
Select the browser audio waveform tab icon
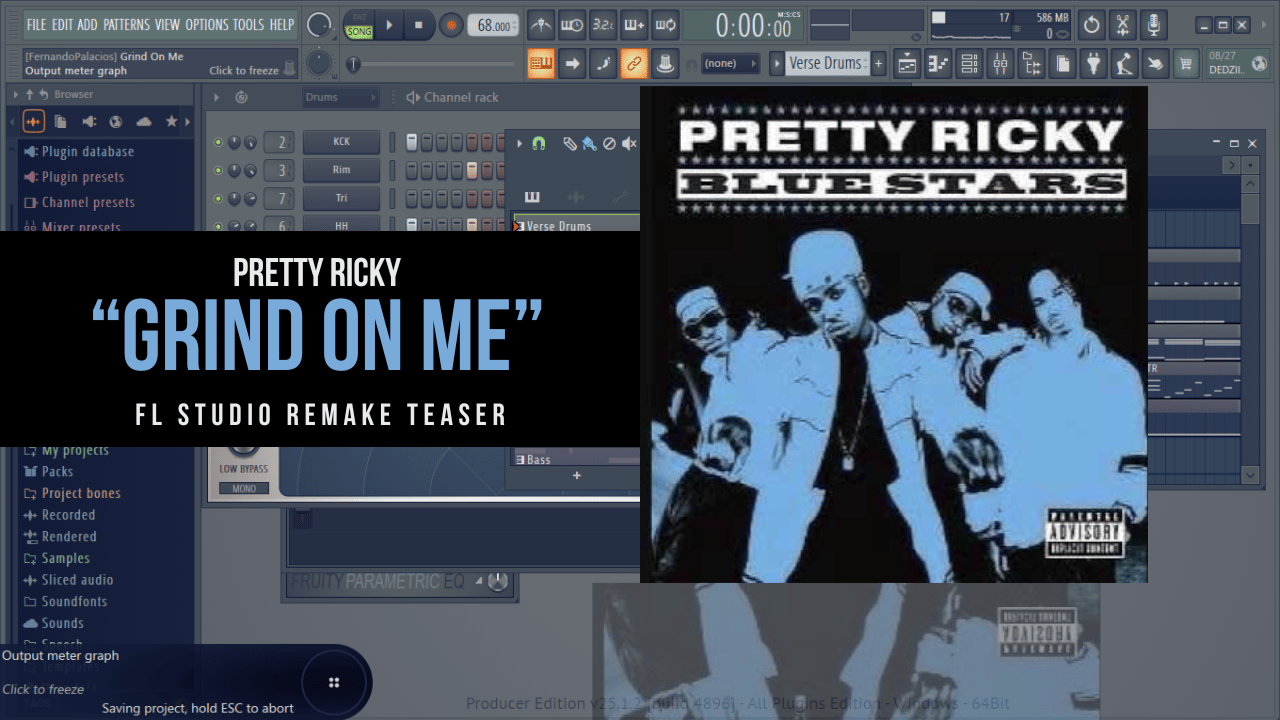click(x=33, y=122)
